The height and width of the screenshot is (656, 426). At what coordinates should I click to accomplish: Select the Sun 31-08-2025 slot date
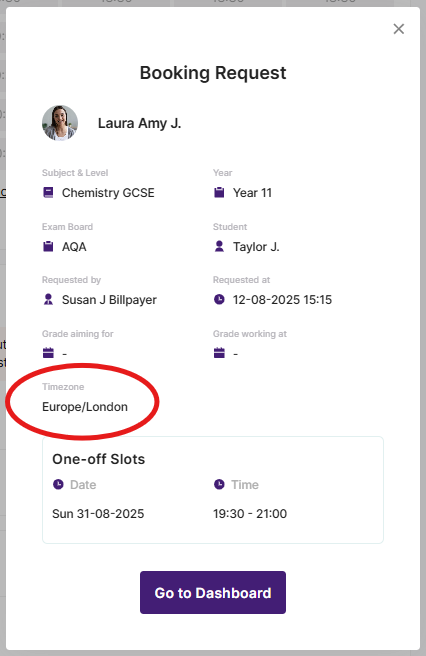(x=98, y=514)
